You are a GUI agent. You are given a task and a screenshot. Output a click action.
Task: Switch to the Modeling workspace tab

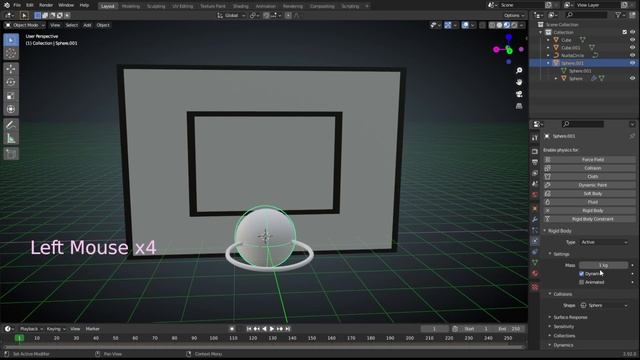pos(131,6)
